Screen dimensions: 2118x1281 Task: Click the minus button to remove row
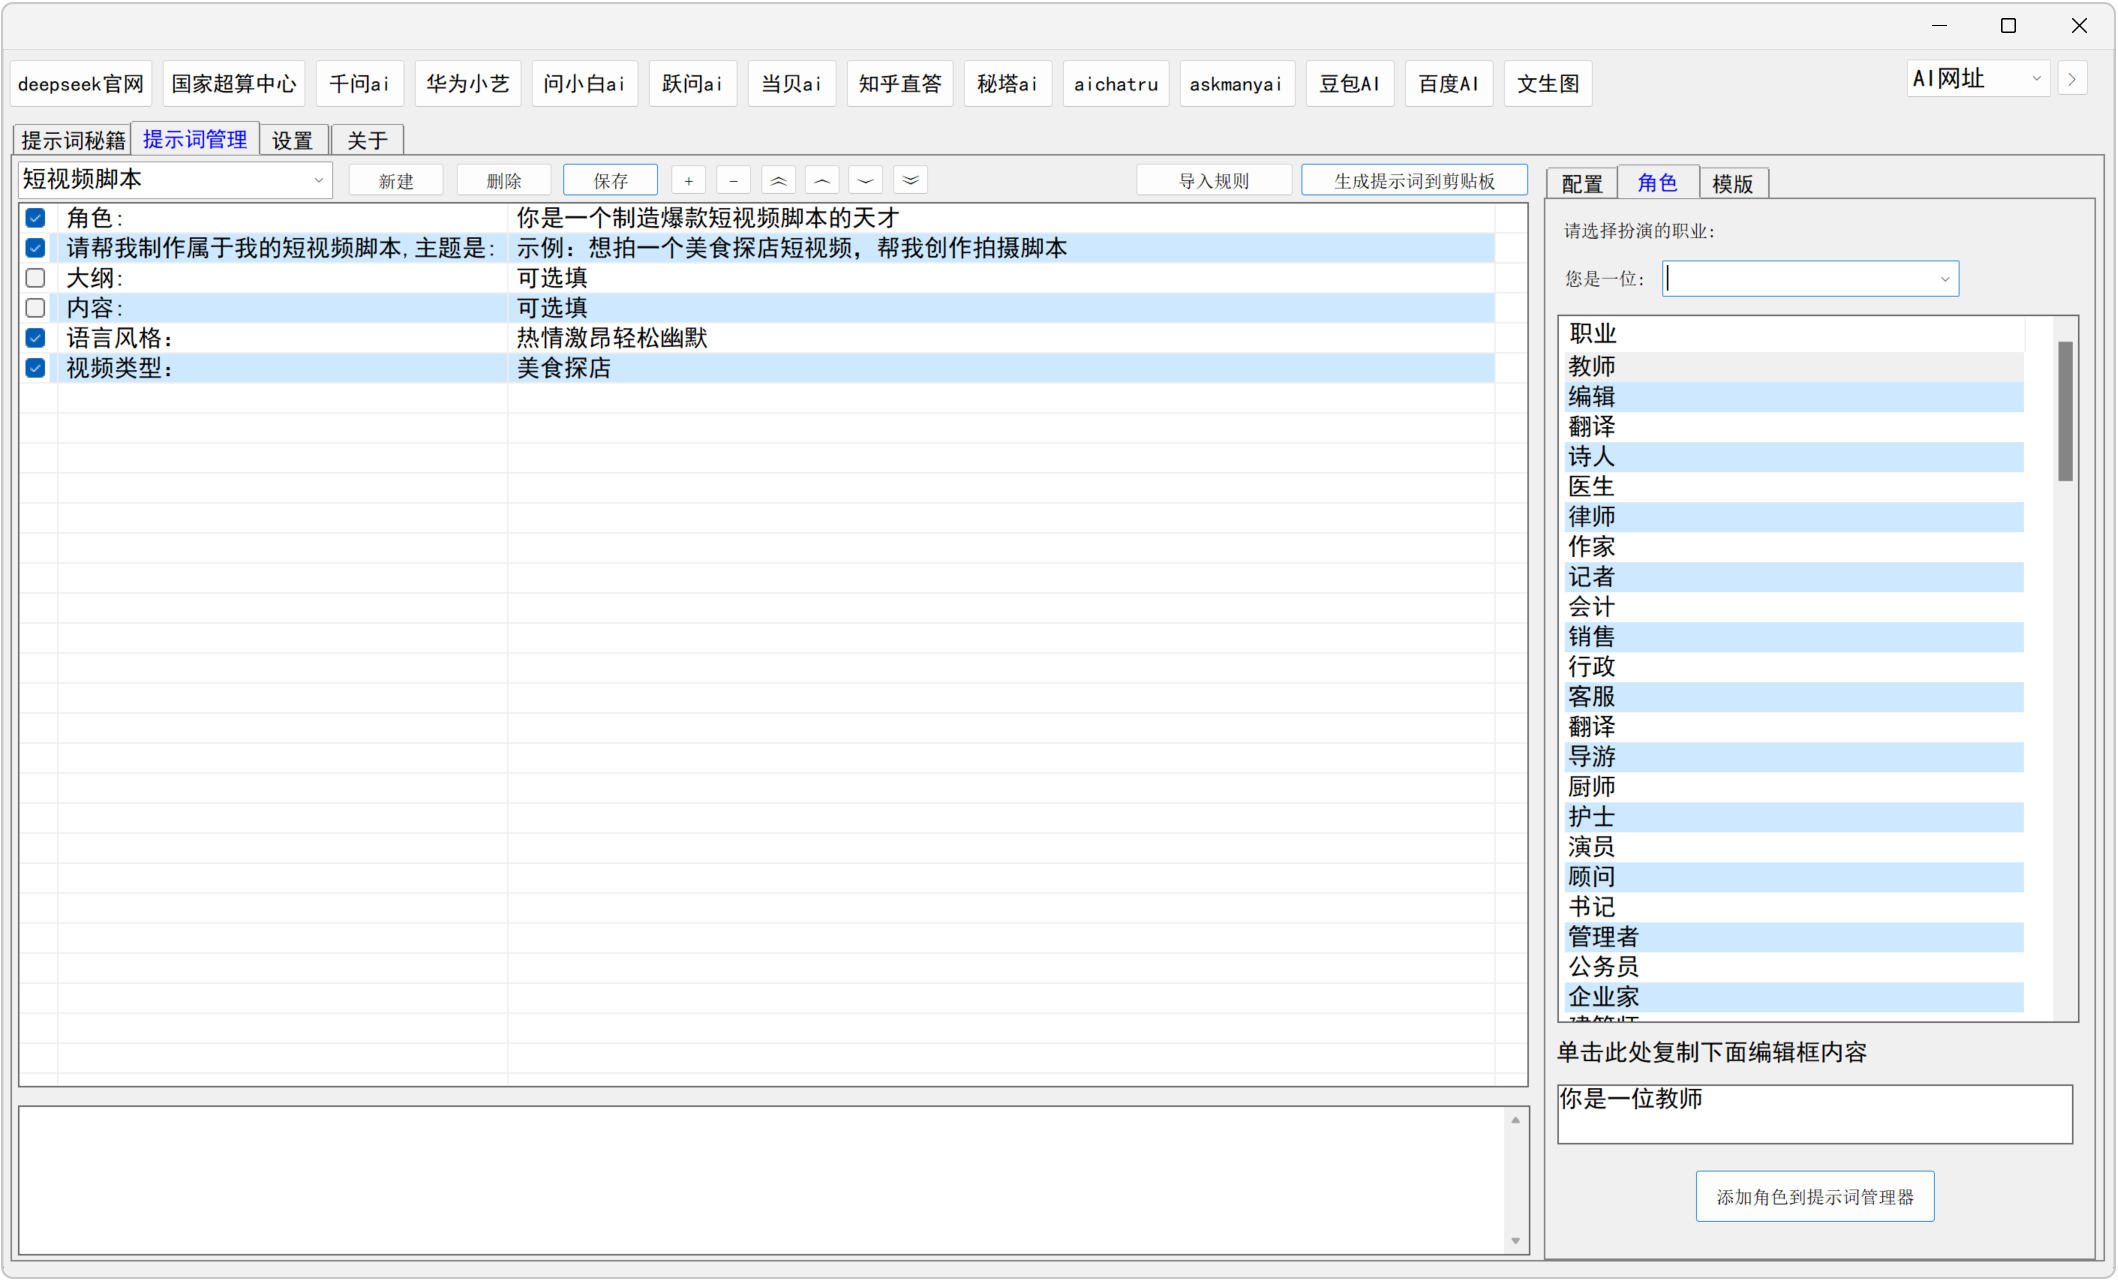click(733, 181)
